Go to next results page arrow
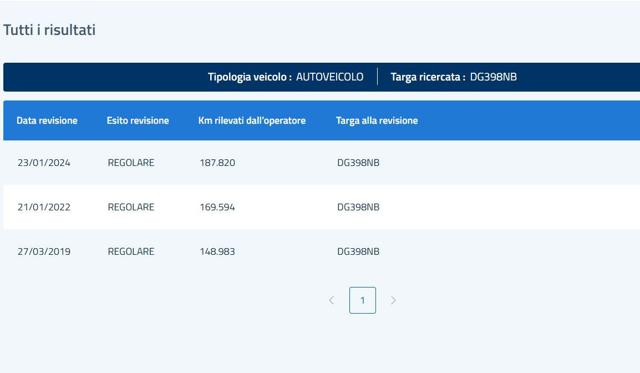Image resolution: width=640 pixels, height=373 pixels. (393, 300)
